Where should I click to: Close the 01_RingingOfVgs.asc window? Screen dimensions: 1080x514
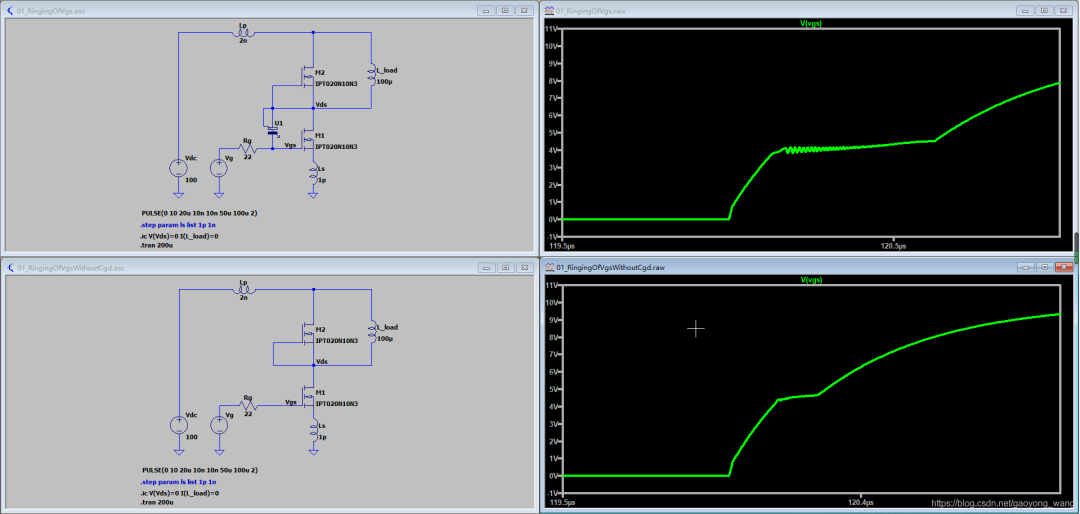525,10
